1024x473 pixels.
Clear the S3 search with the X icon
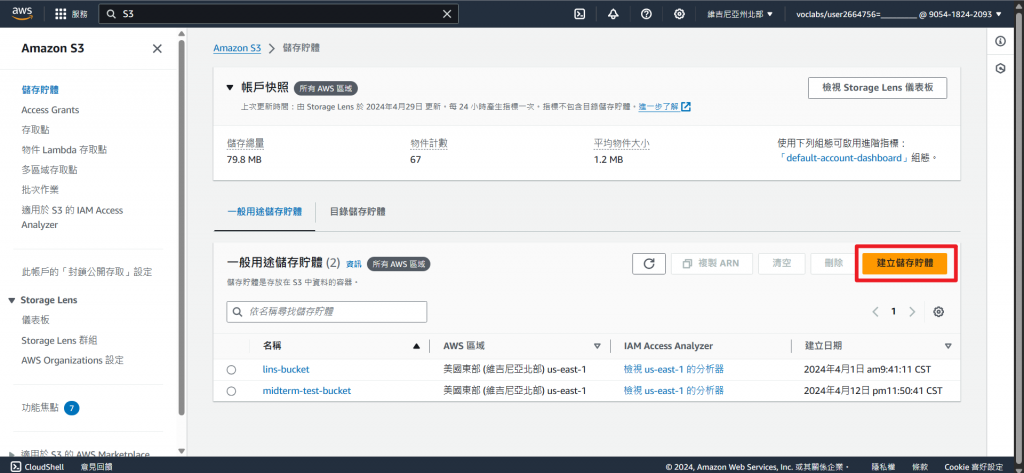pos(447,14)
